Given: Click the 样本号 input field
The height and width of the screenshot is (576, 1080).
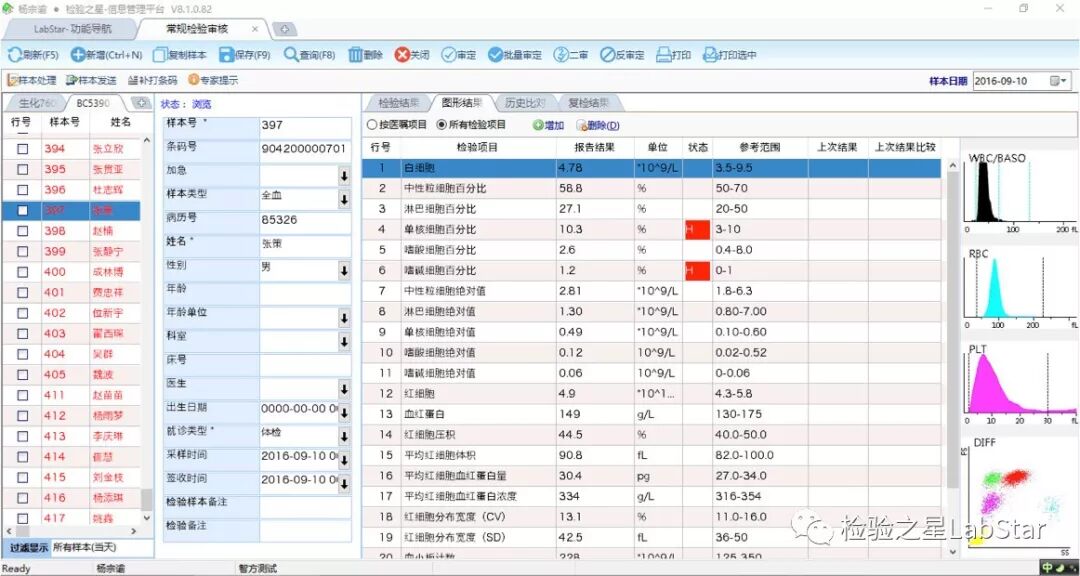Looking at the screenshot, I should 305,126.
